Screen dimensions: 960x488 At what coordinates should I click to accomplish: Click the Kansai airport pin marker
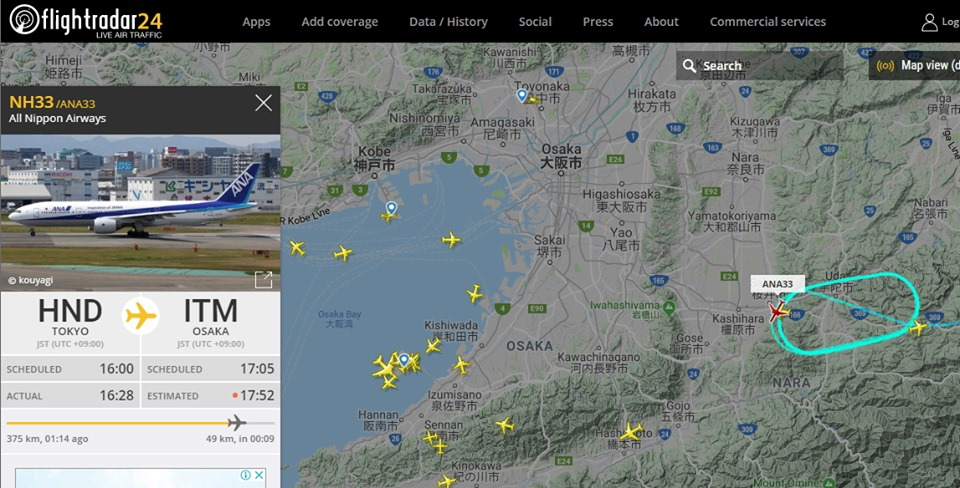click(x=403, y=359)
